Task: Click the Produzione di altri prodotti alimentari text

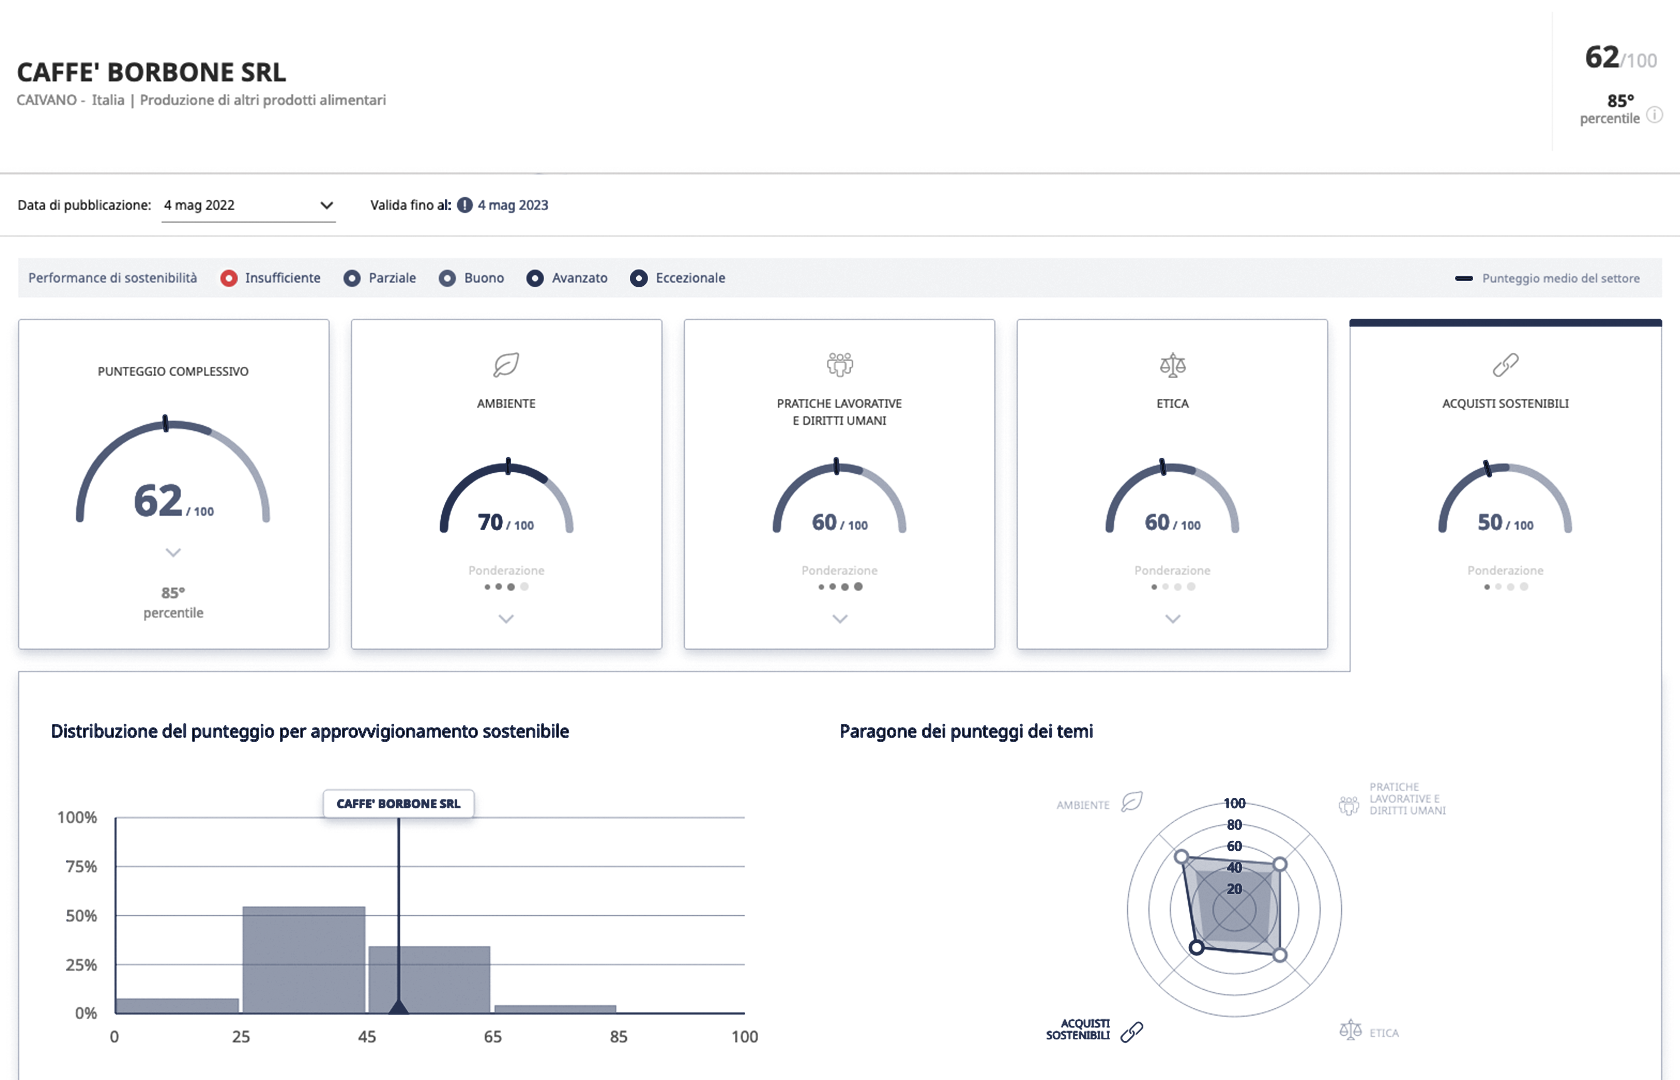Action: tap(263, 100)
